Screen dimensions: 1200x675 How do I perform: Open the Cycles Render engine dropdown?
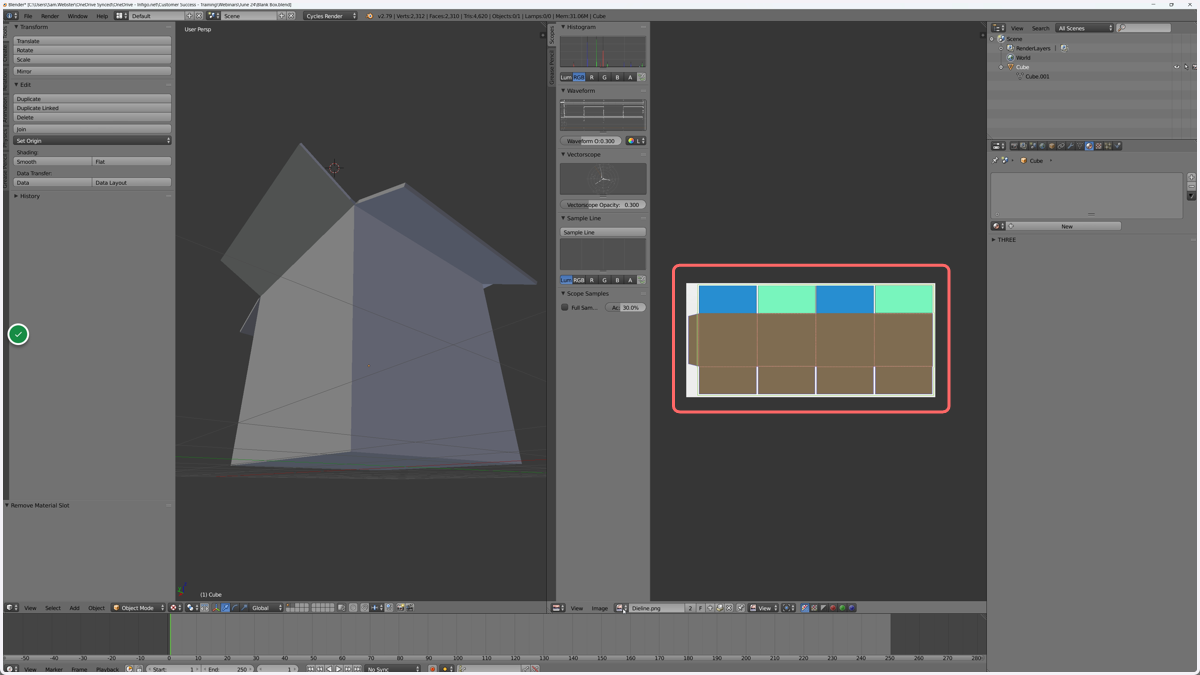tap(331, 16)
